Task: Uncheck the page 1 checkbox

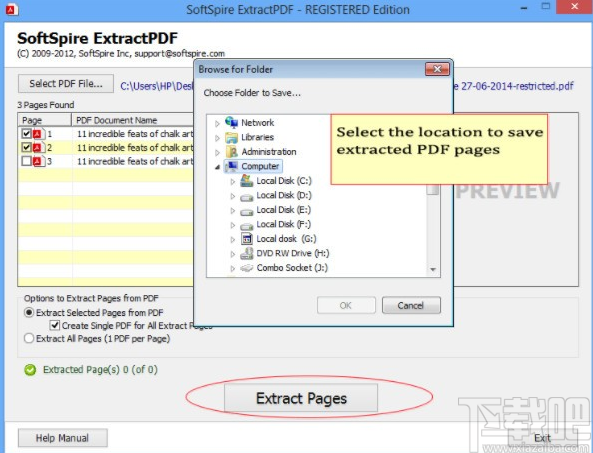Action: tap(26, 133)
